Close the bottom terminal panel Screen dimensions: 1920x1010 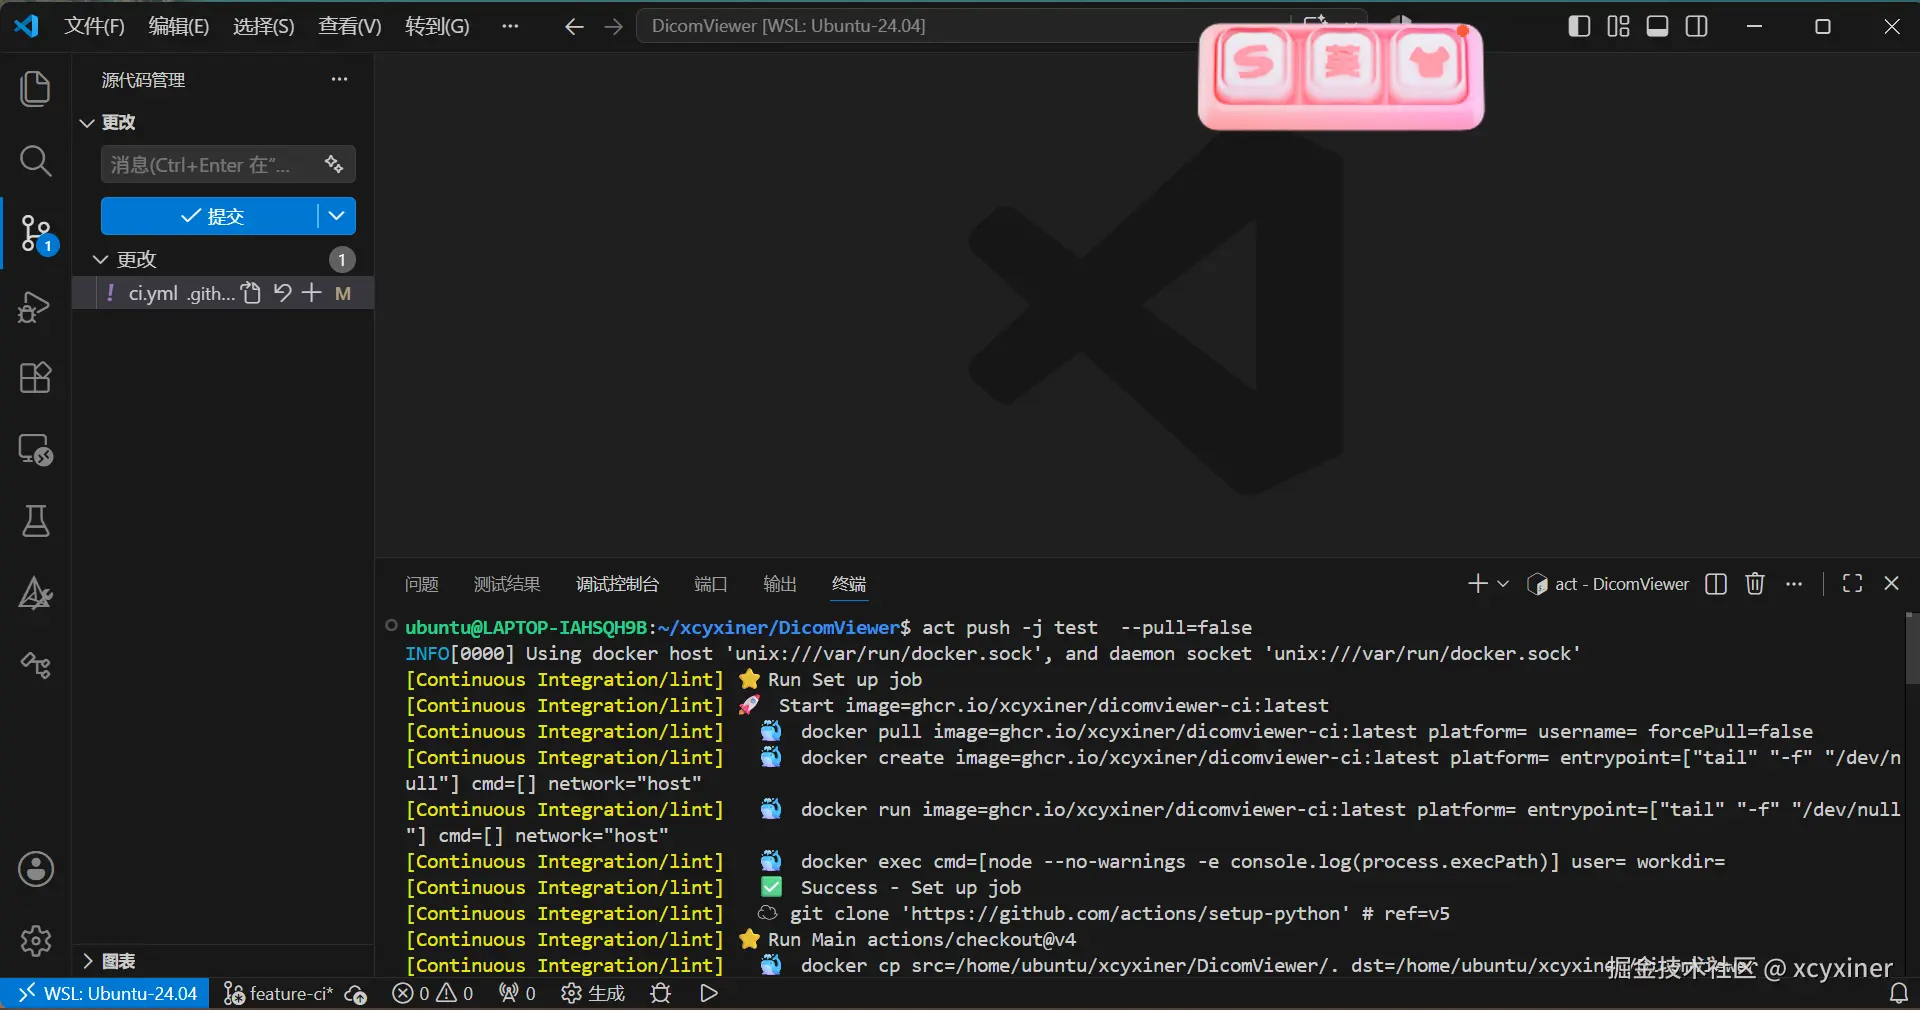1891,584
